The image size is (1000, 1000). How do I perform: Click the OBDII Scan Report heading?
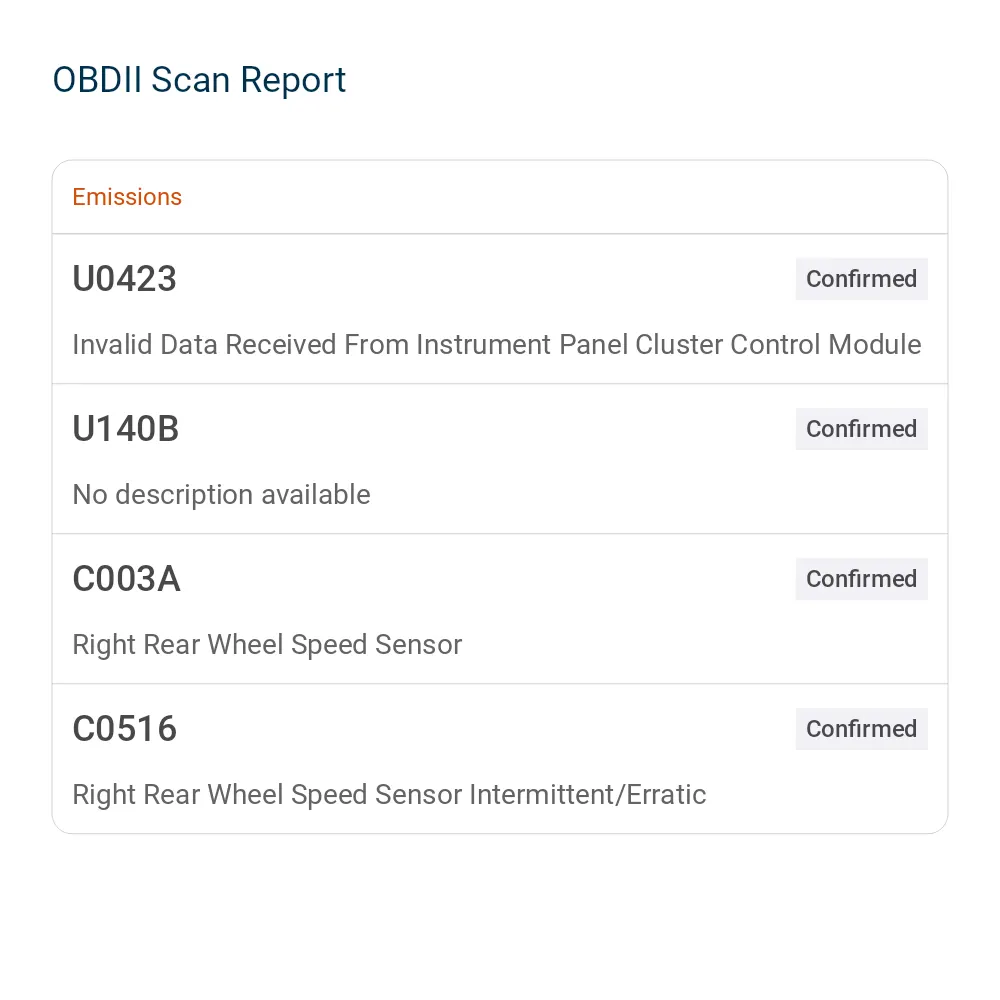199,80
